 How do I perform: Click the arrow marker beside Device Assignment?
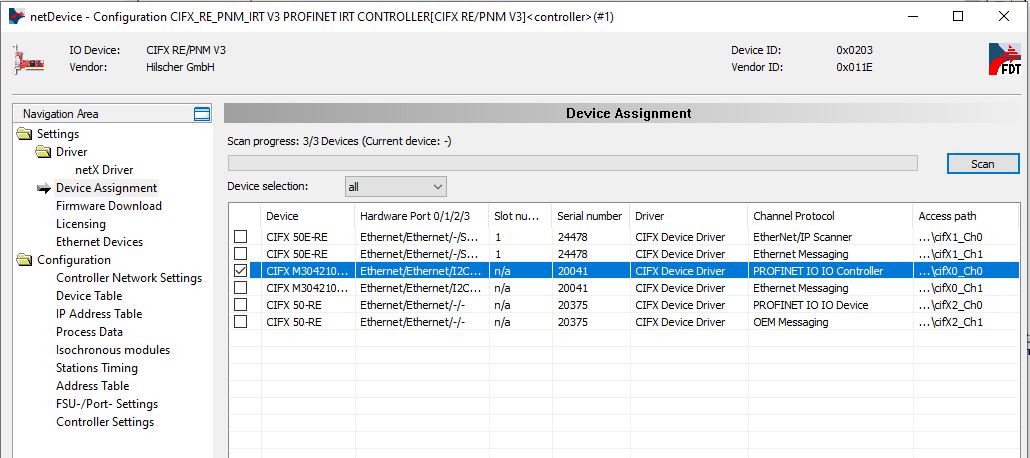[44, 189]
